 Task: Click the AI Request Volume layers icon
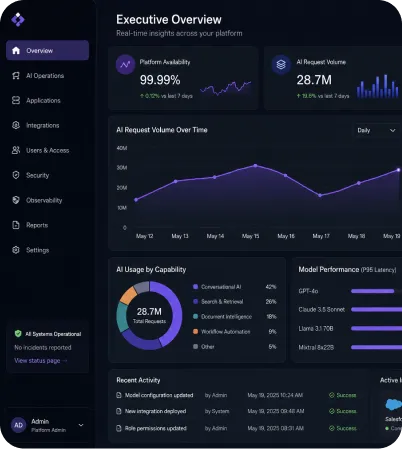tap(281, 64)
